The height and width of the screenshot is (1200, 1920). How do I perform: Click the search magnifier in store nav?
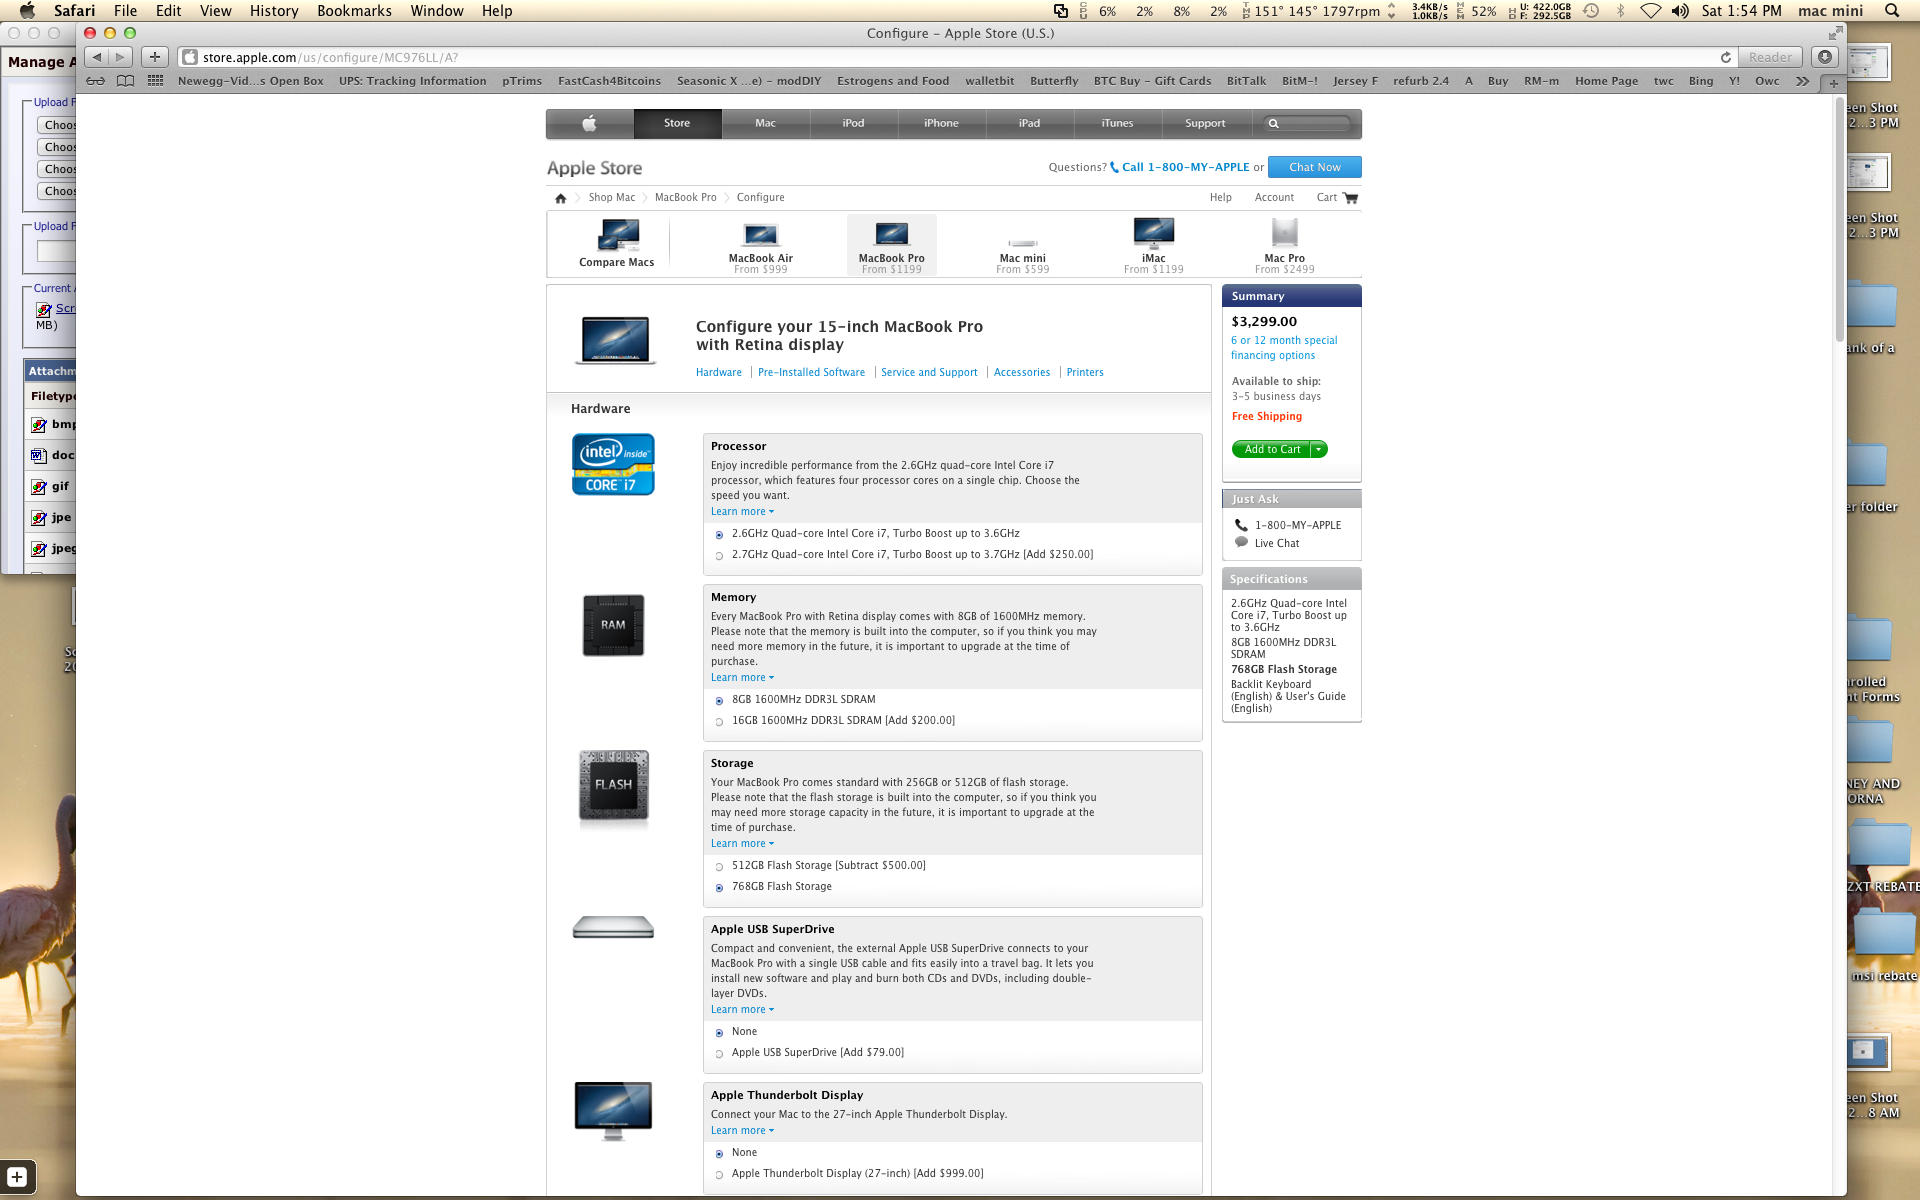(1273, 124)
